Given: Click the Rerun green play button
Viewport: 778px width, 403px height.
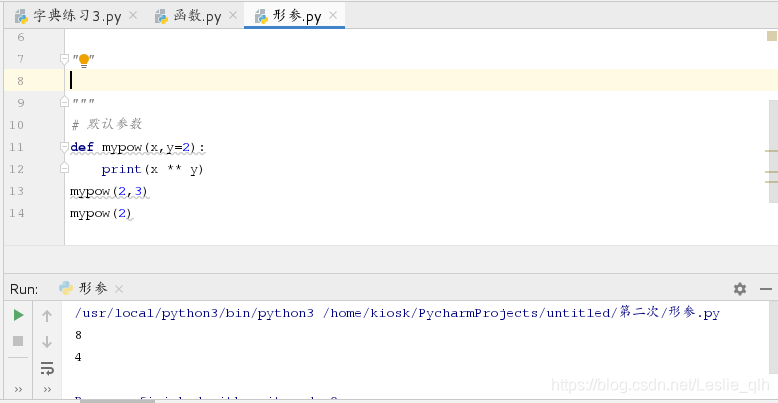Looking at the screenshot, I should [x=18, y=315].
